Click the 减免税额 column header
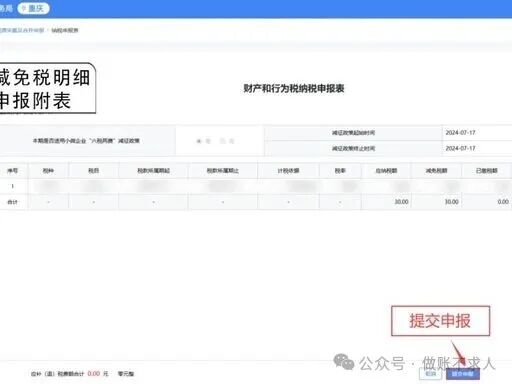The image size is (512, 384). [x=436, y=171]
